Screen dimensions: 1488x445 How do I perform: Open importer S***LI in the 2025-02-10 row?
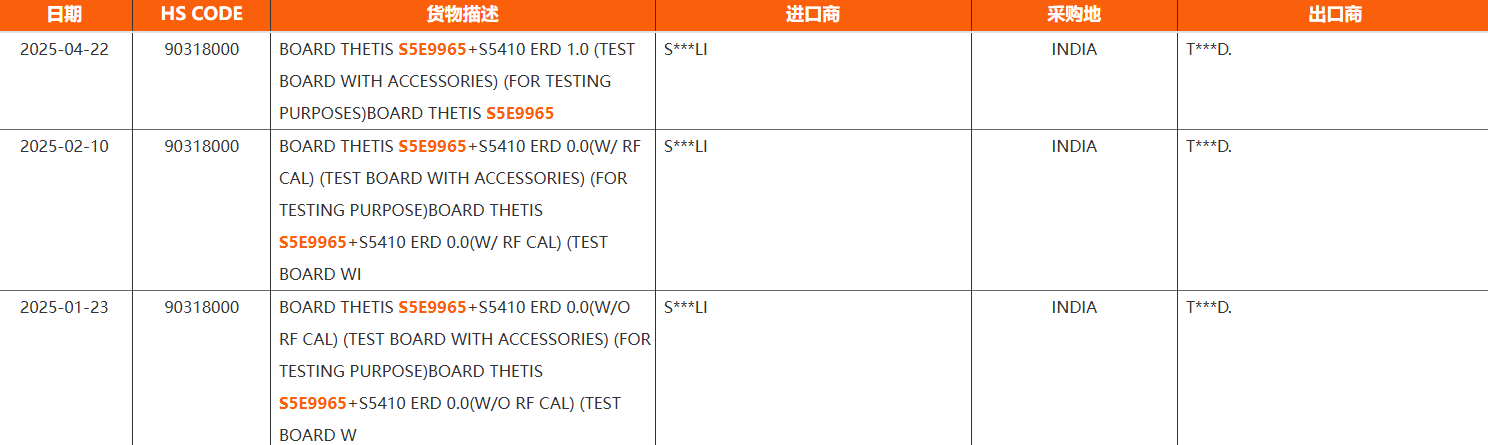click(685, 146)
